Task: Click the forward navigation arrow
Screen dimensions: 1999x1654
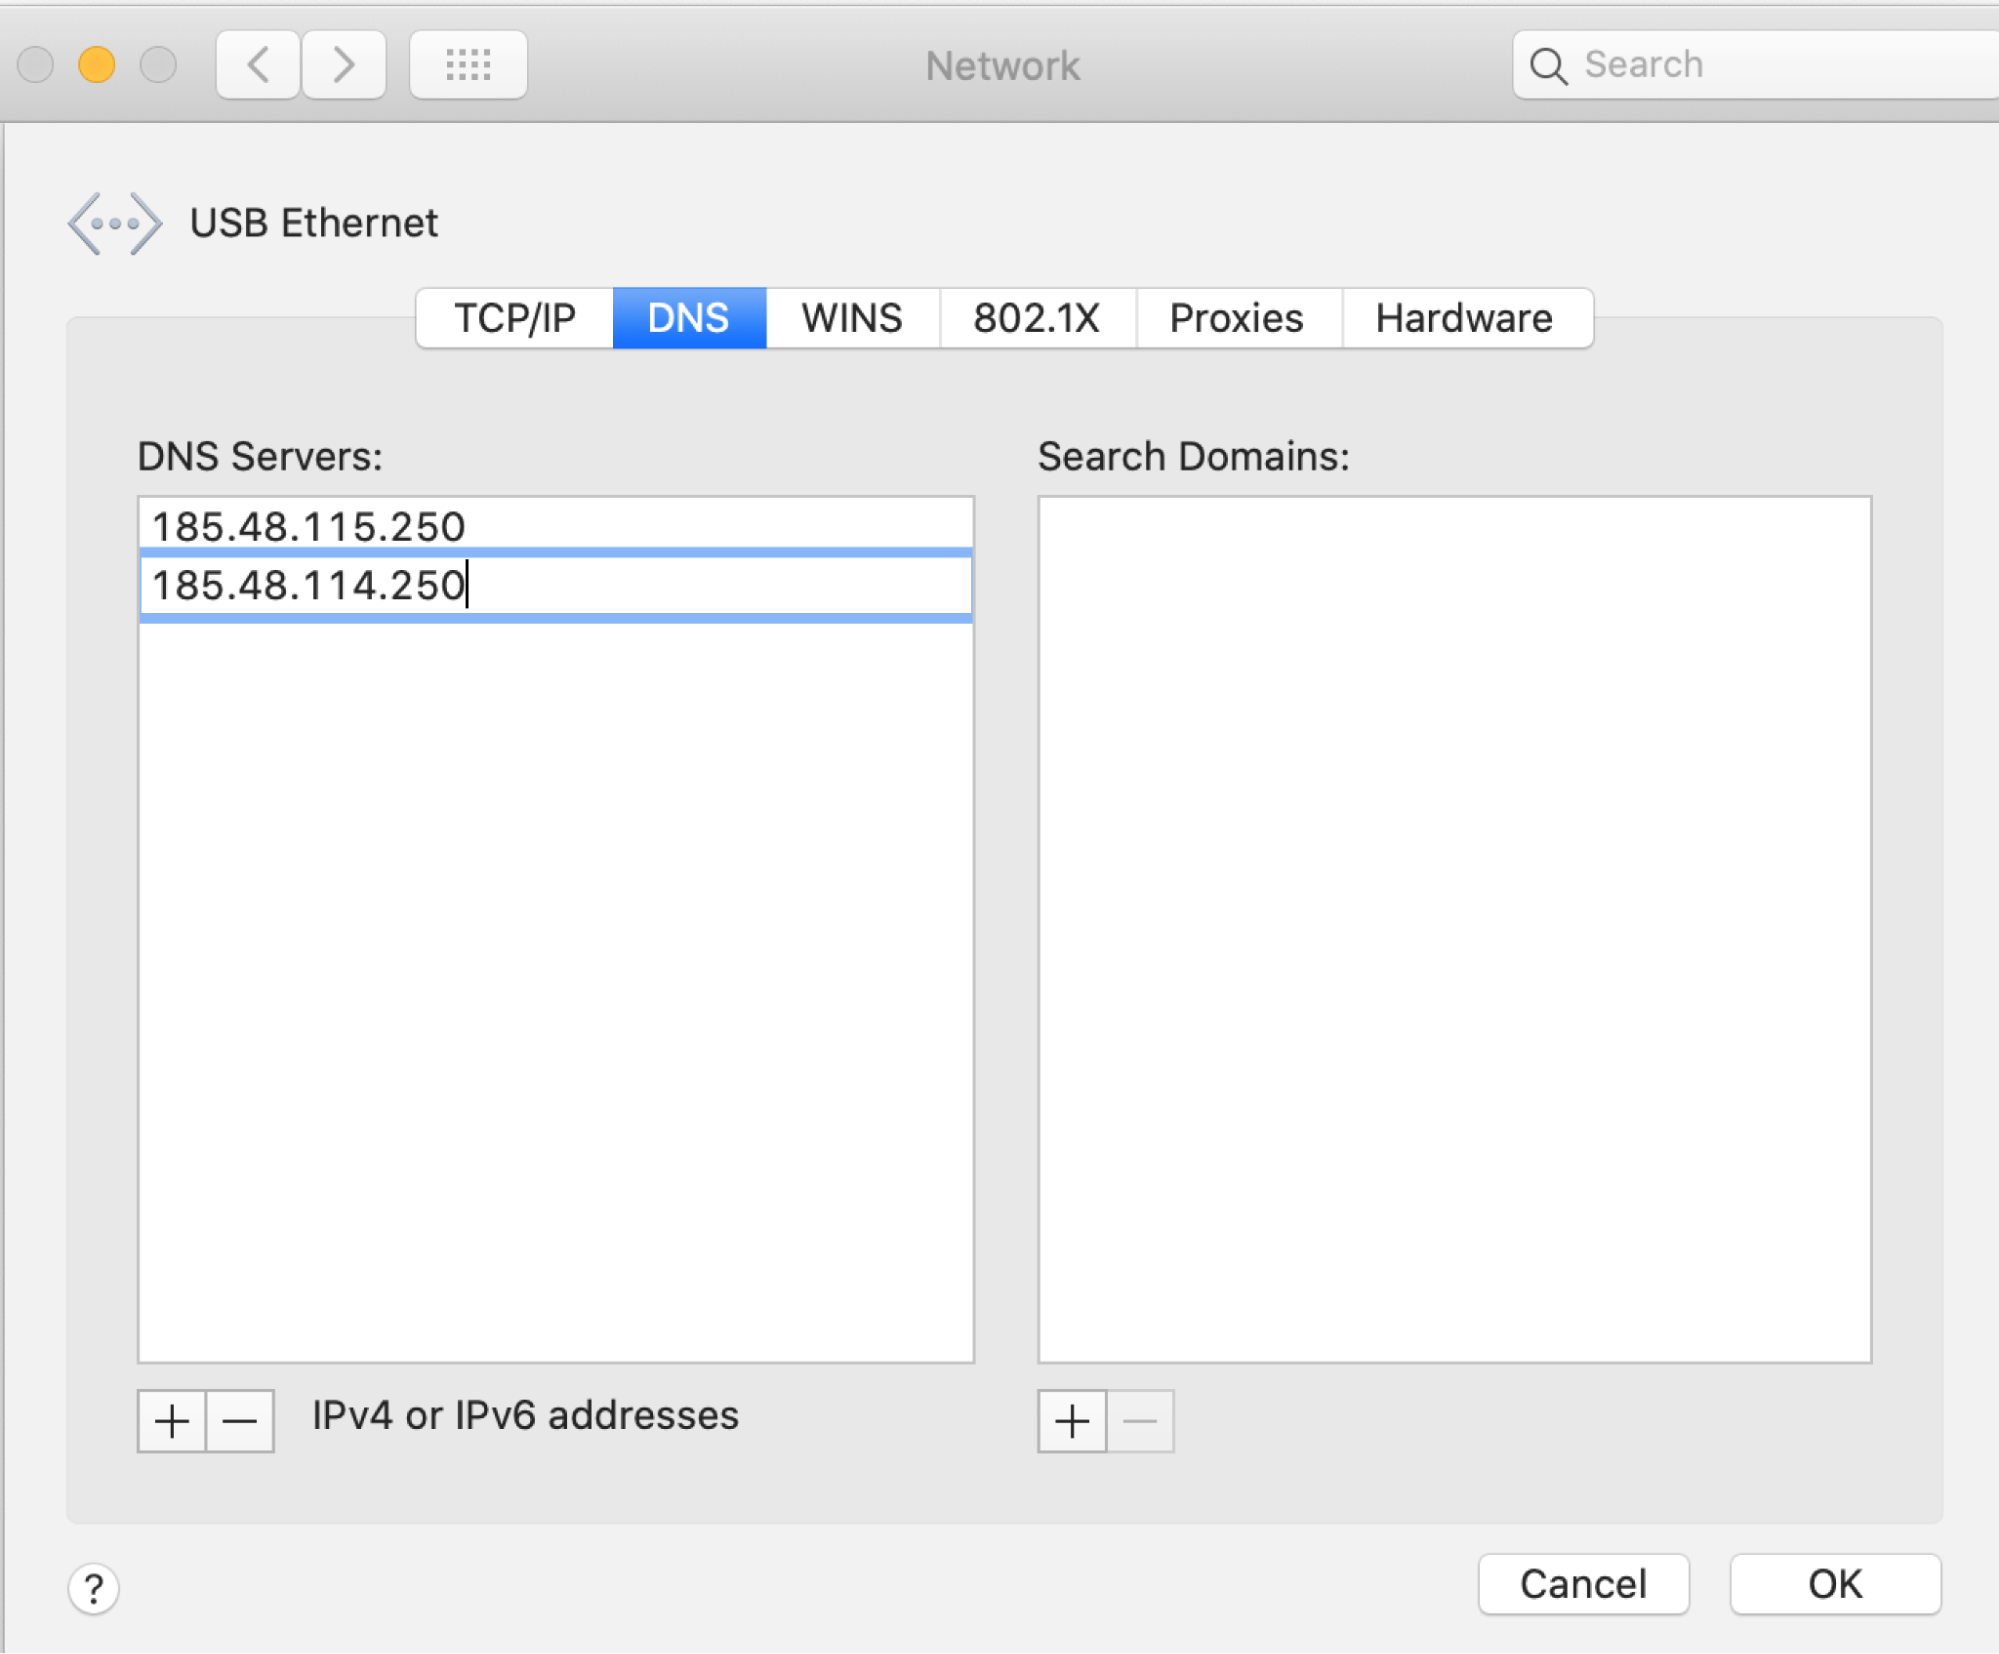Action: coord(344,65)
